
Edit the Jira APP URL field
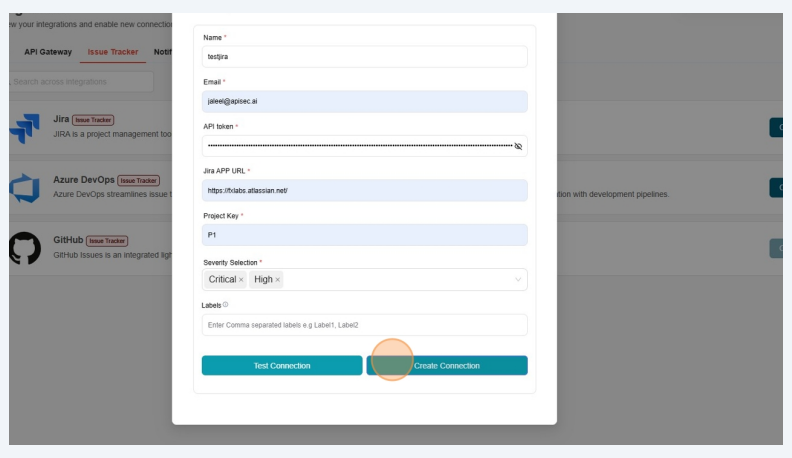coord(364,190)
